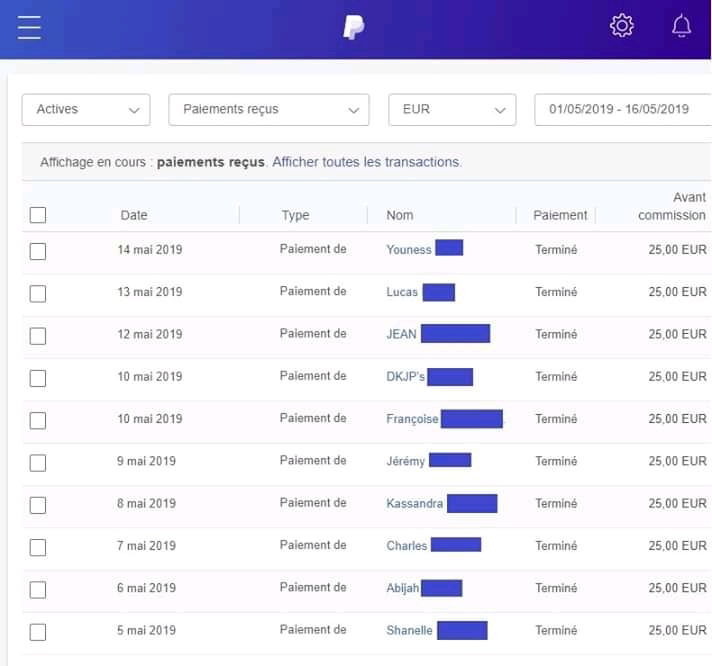
Task: Select the 12 mai 2019 transaction checkbox
Action: coord(38,335)
